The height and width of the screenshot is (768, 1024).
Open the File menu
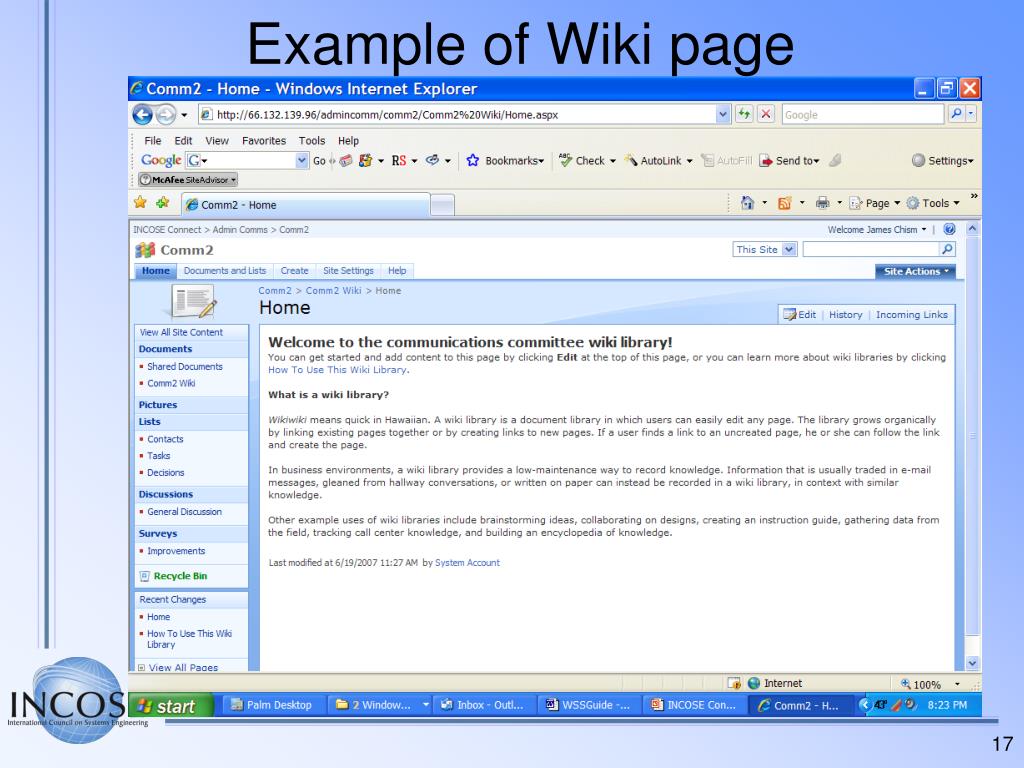(x=153, y=140)
